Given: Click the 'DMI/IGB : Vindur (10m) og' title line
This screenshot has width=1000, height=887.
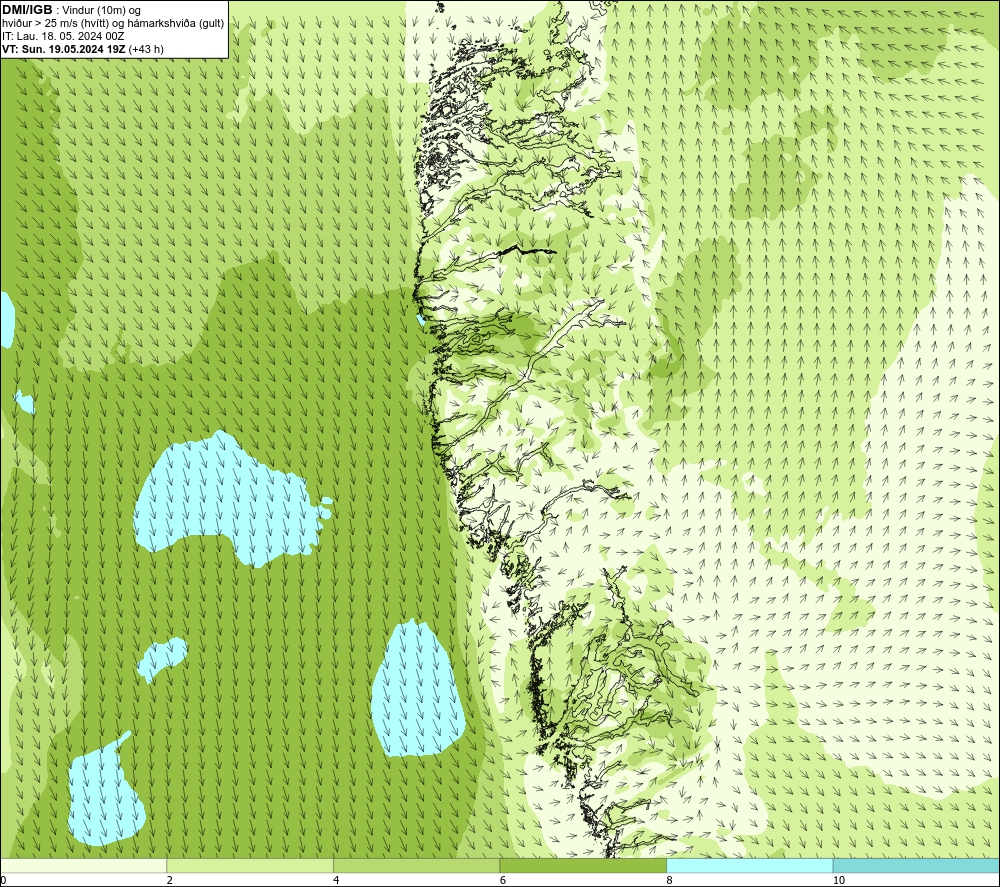Looking at the screenshot, I should click(71, 10).
